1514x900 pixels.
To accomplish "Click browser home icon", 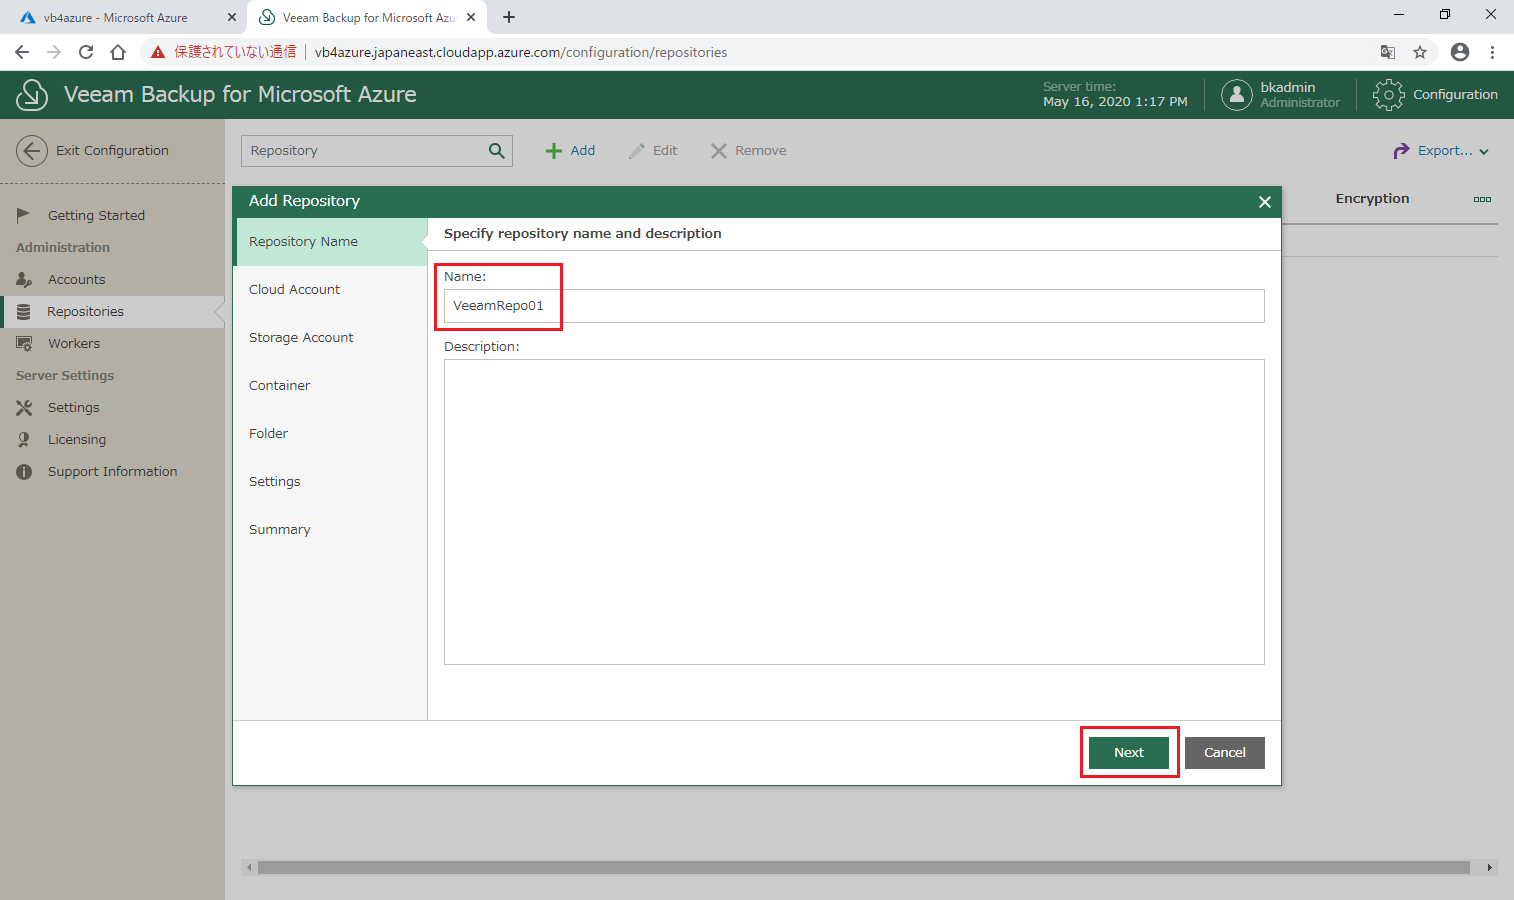I will tap(118, 52).
